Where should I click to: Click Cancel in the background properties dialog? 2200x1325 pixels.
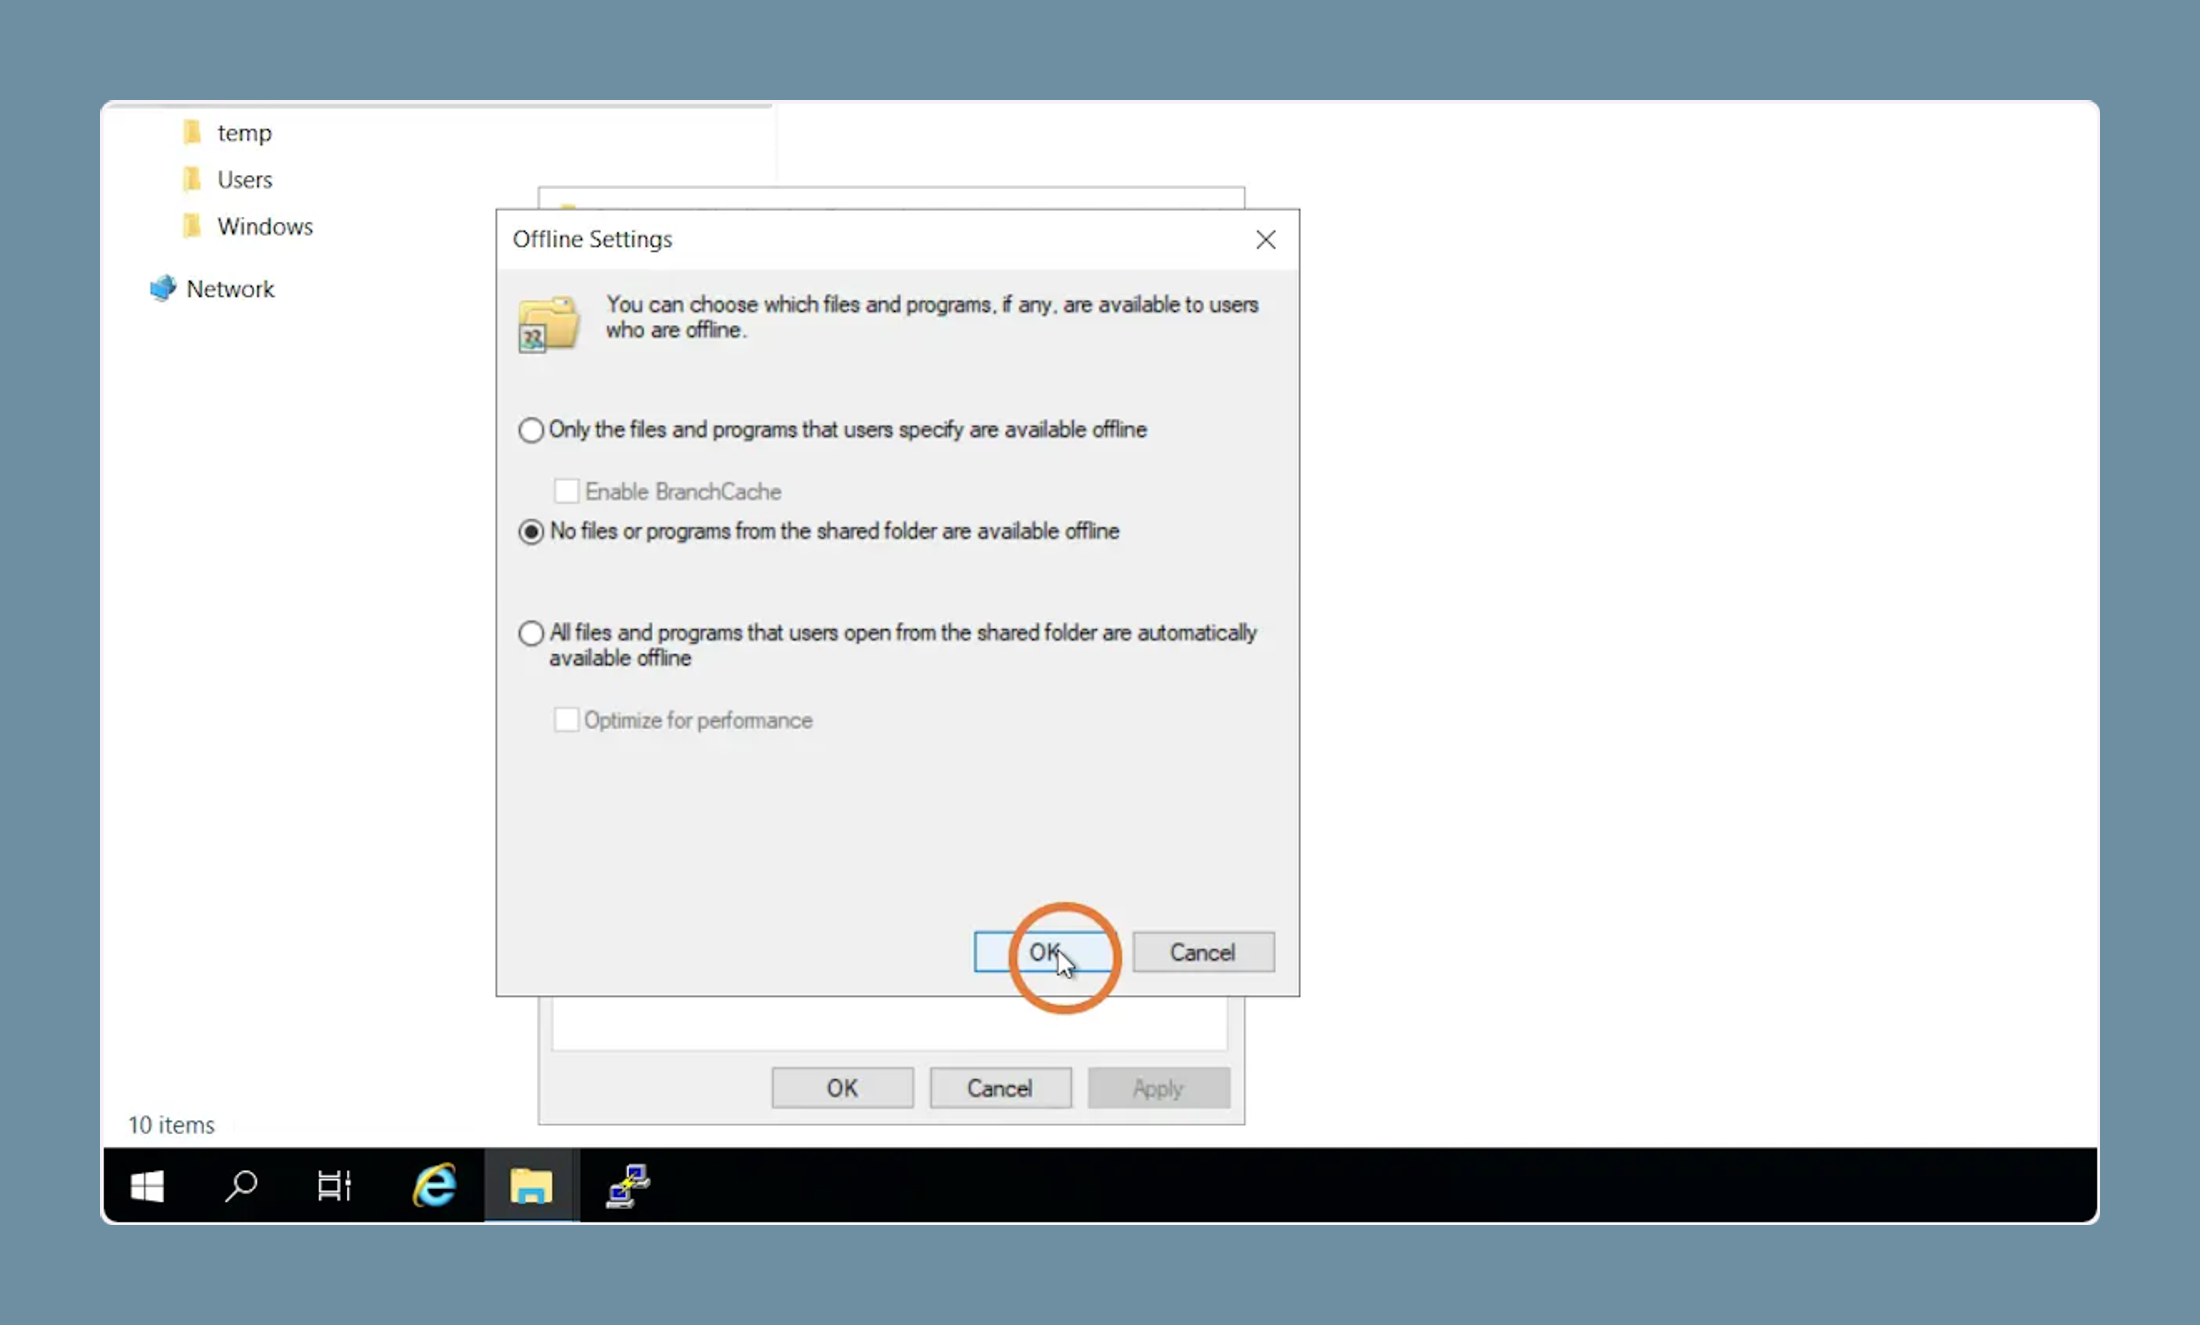1000,1088
